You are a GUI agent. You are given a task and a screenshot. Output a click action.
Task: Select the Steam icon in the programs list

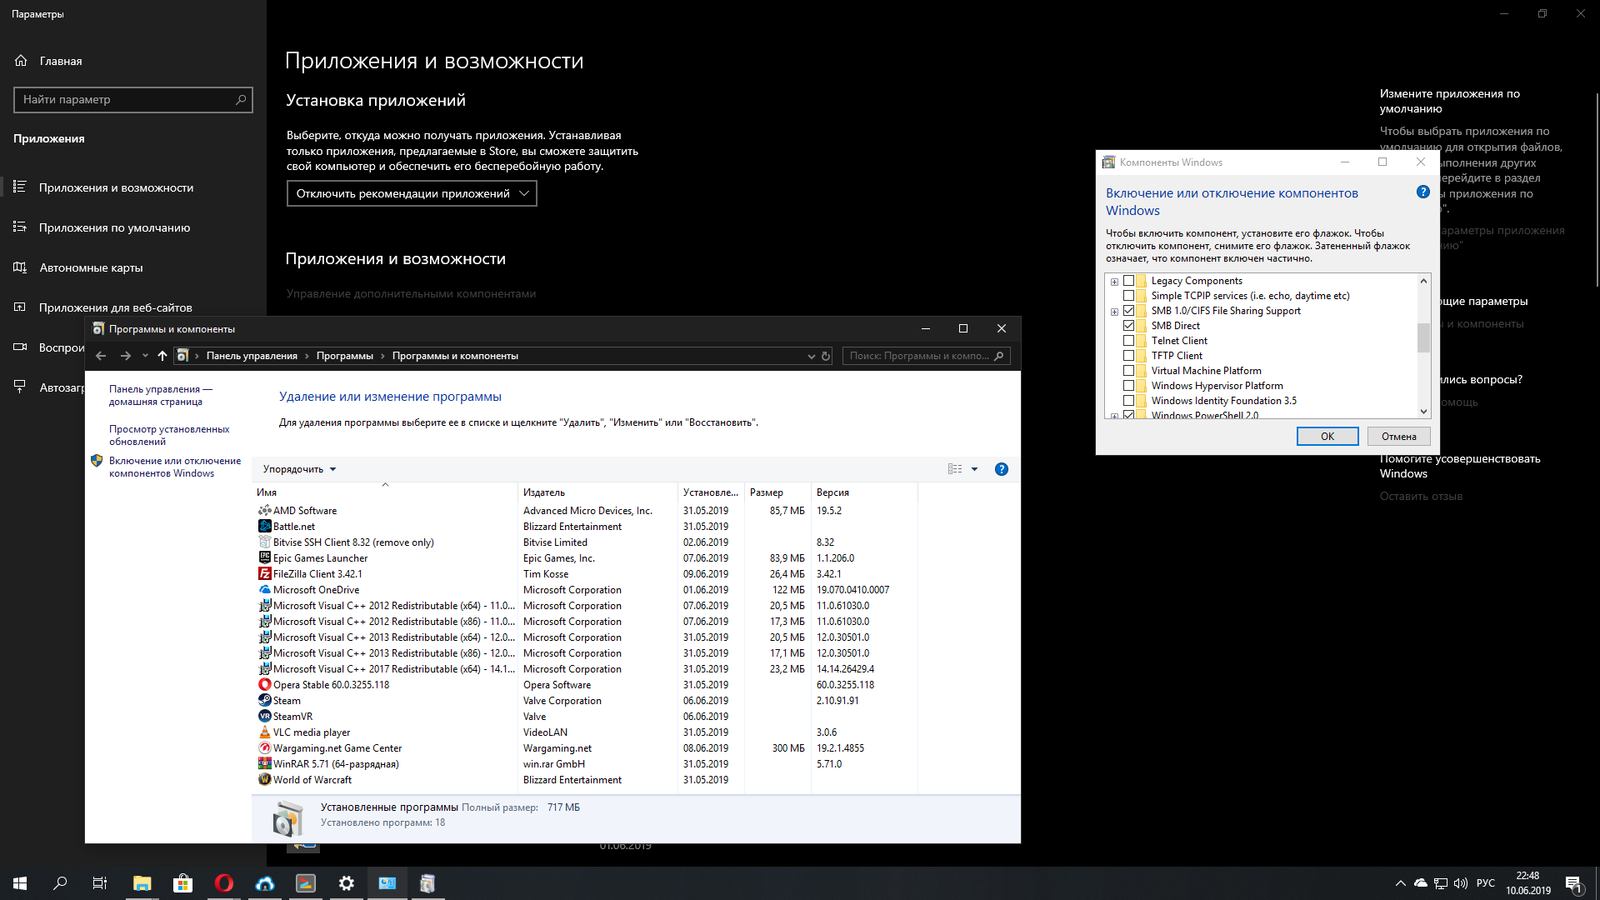(264, 701)
